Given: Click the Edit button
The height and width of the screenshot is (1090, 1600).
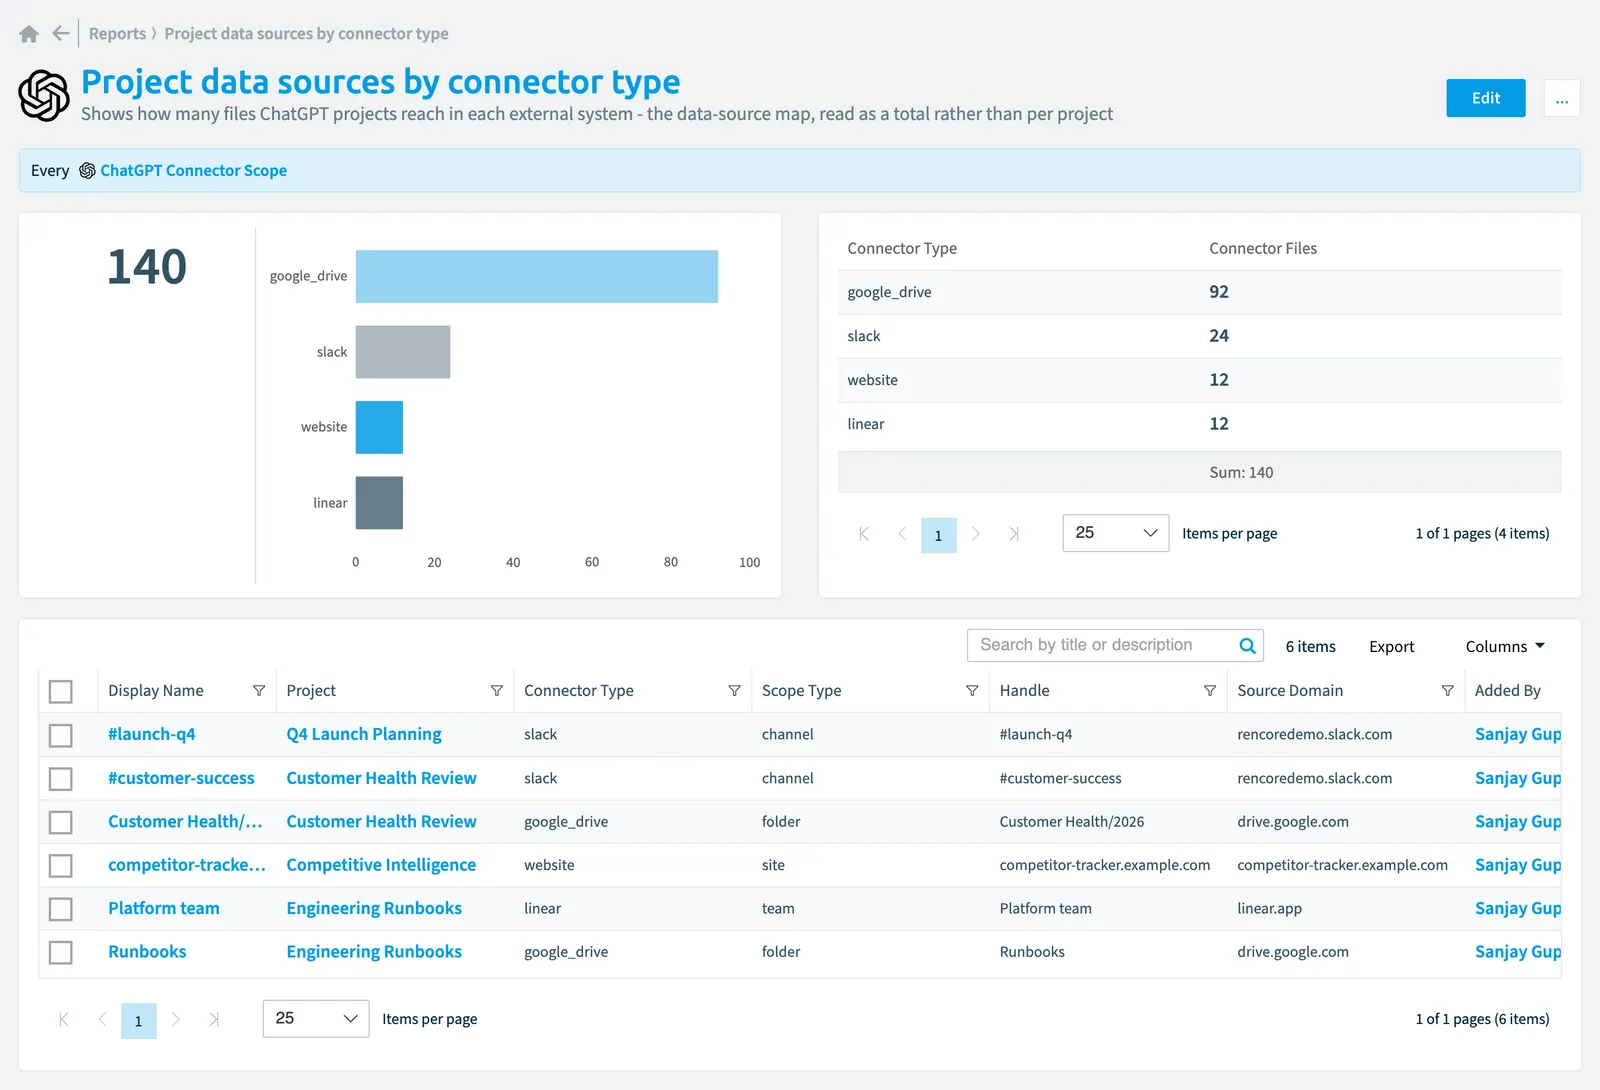Looking at the screenshot, I should point(1486,98).
